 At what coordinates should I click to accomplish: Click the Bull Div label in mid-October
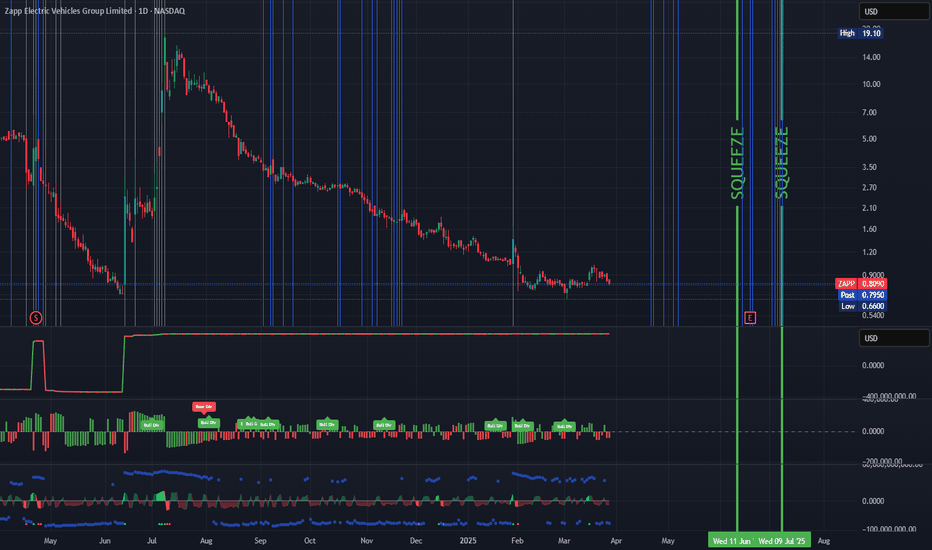tap(327, 424)
